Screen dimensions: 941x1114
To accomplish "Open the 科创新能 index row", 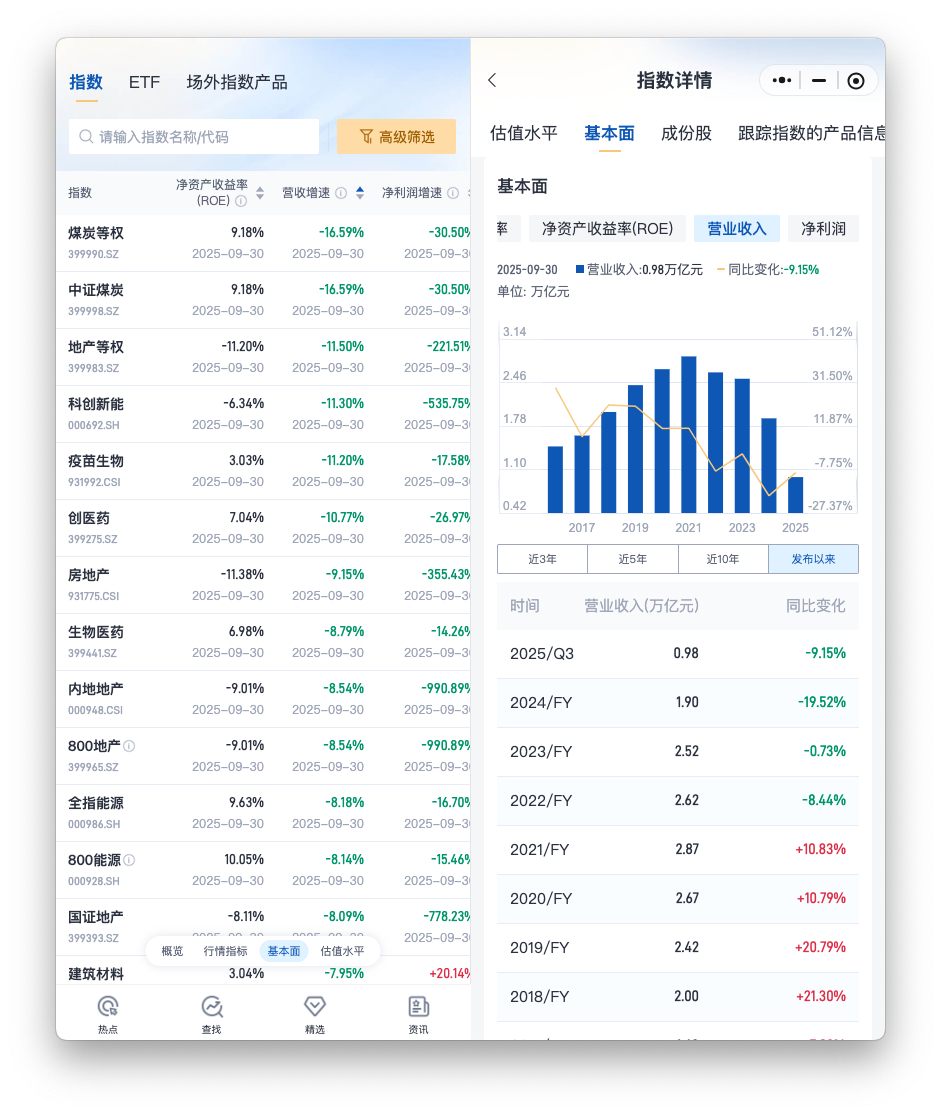I will 263,413.
